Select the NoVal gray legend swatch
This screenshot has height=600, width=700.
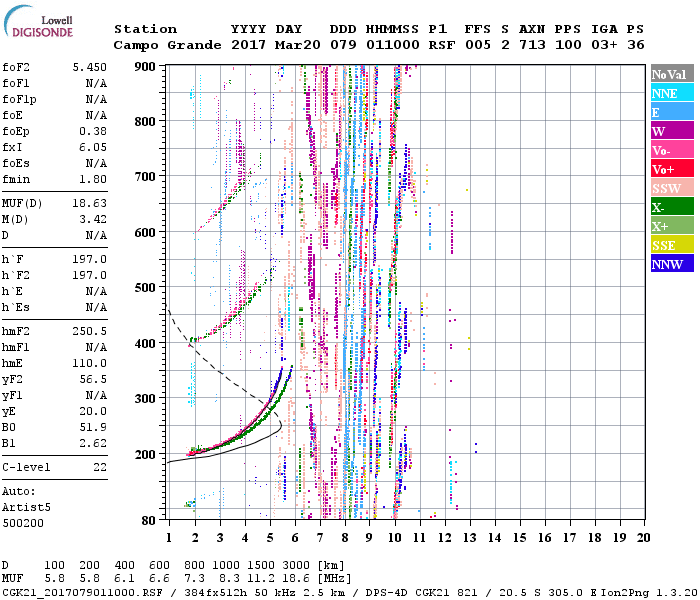pyautogui.click(x=672, y=74)
